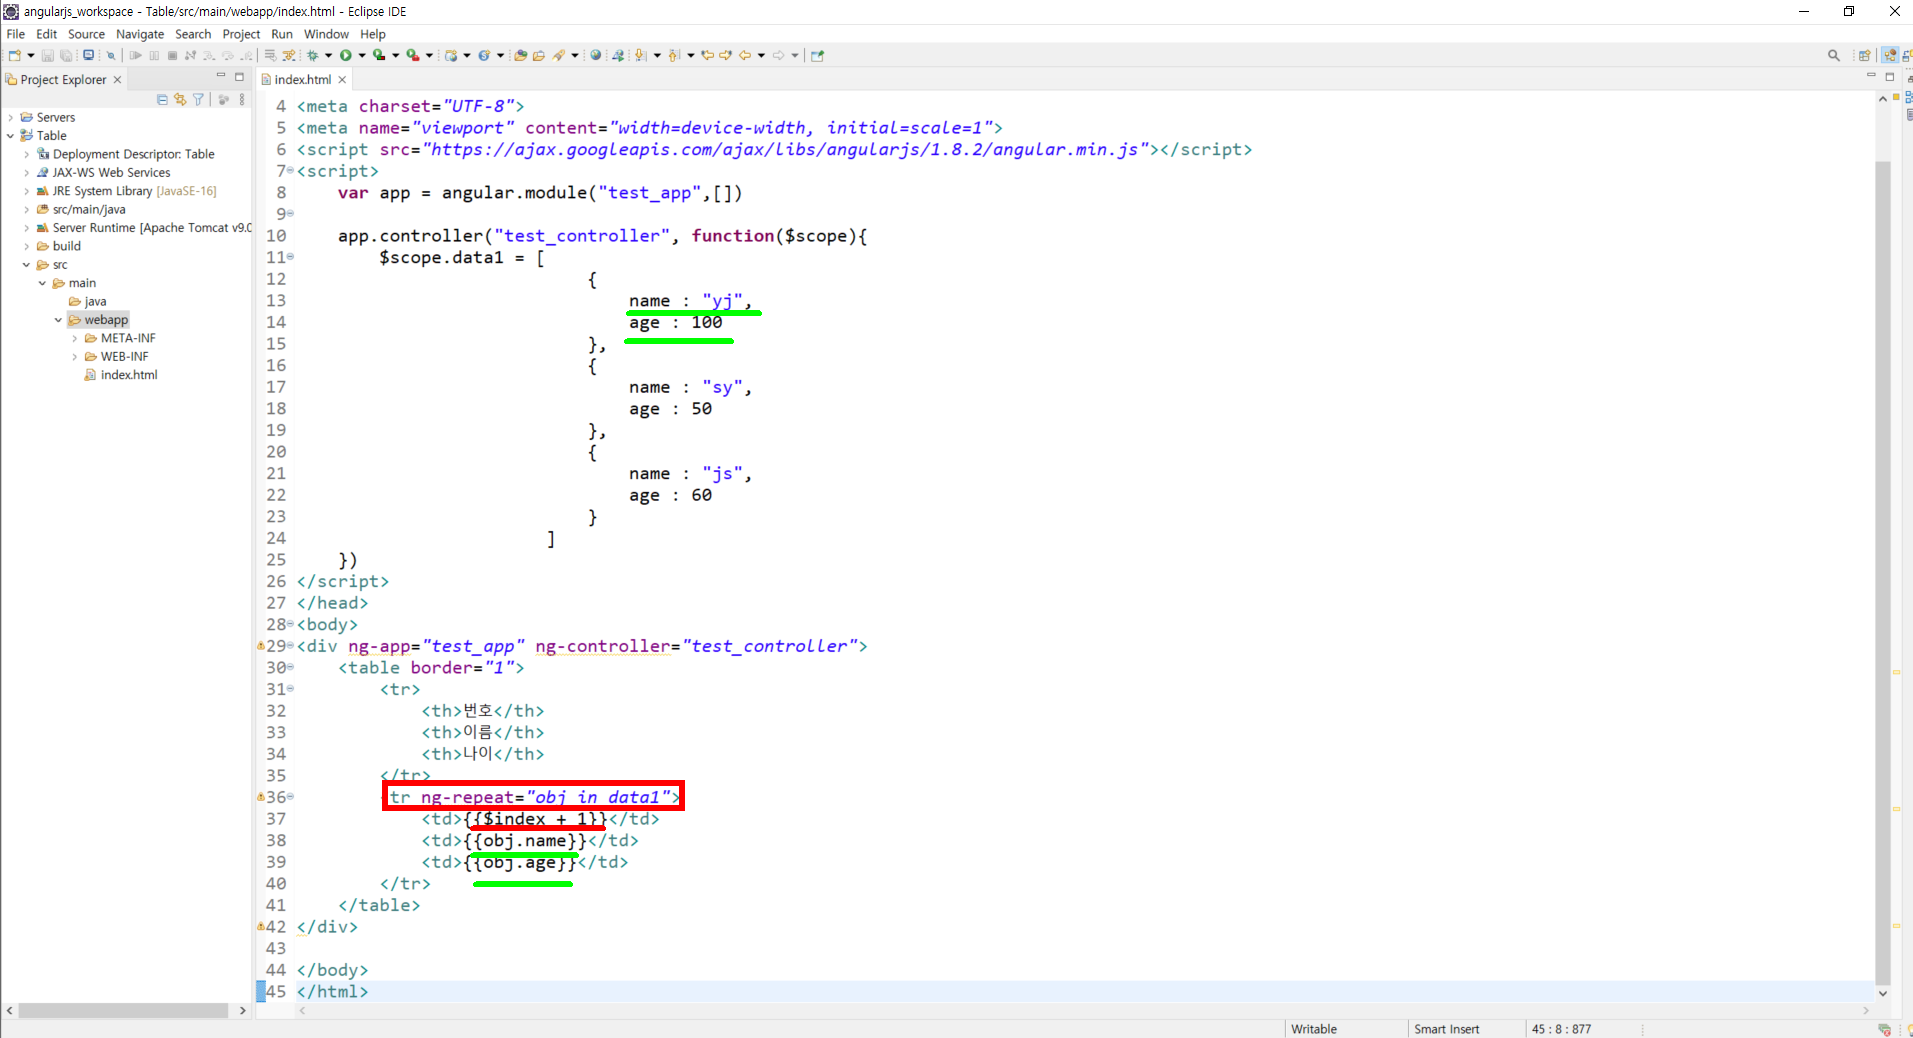The width and height of the screenshot is (1913, 1038).
Task: Toggle code folding at line 11
Action: (x=290, y=256)
